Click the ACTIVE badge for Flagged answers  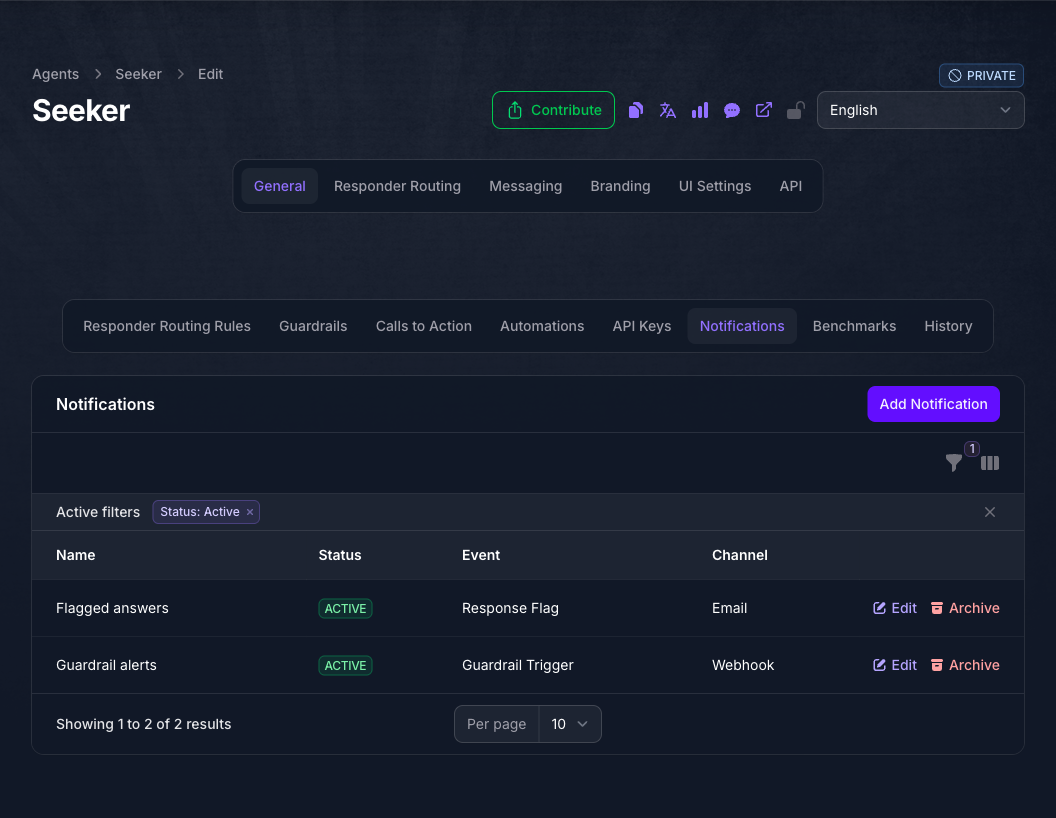(x=345, y=609)
